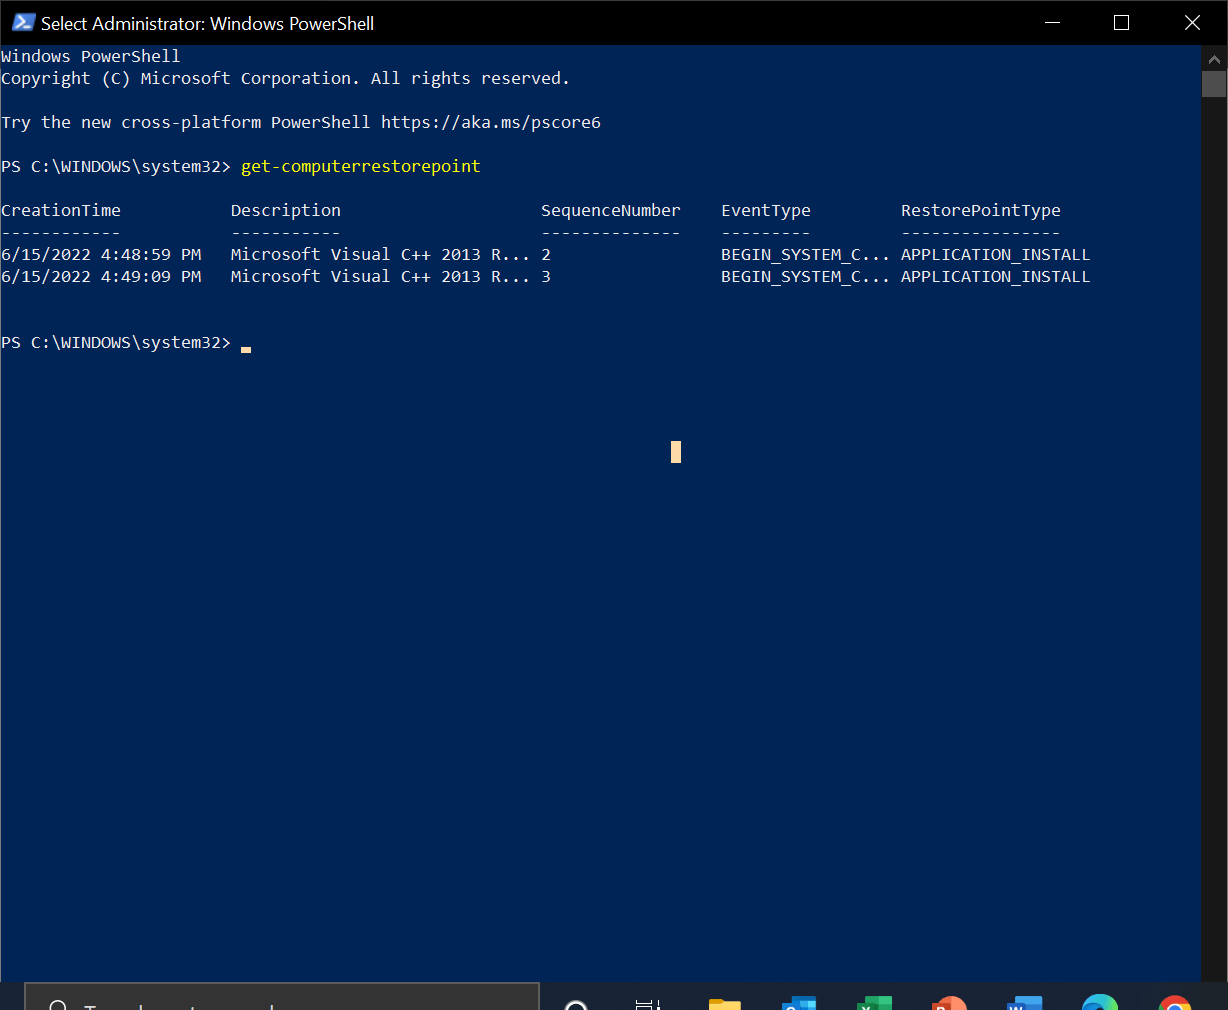Click the https://aka.ms/pscore6 URL
Image resolution: width=1228 pixels, height=1010 pixels.
tap(491, 123)
